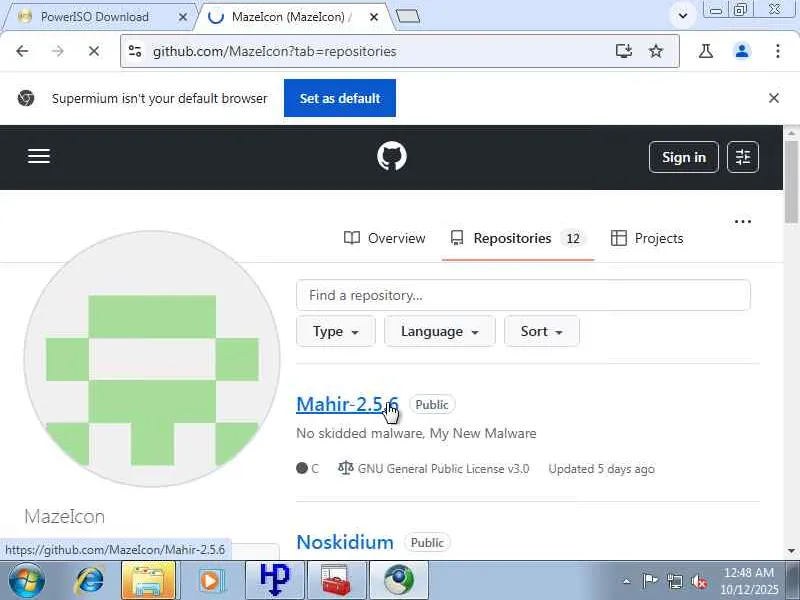Open the appearance settings sliders icon
The width and height of the screenshot is (800, 600).
743,157
